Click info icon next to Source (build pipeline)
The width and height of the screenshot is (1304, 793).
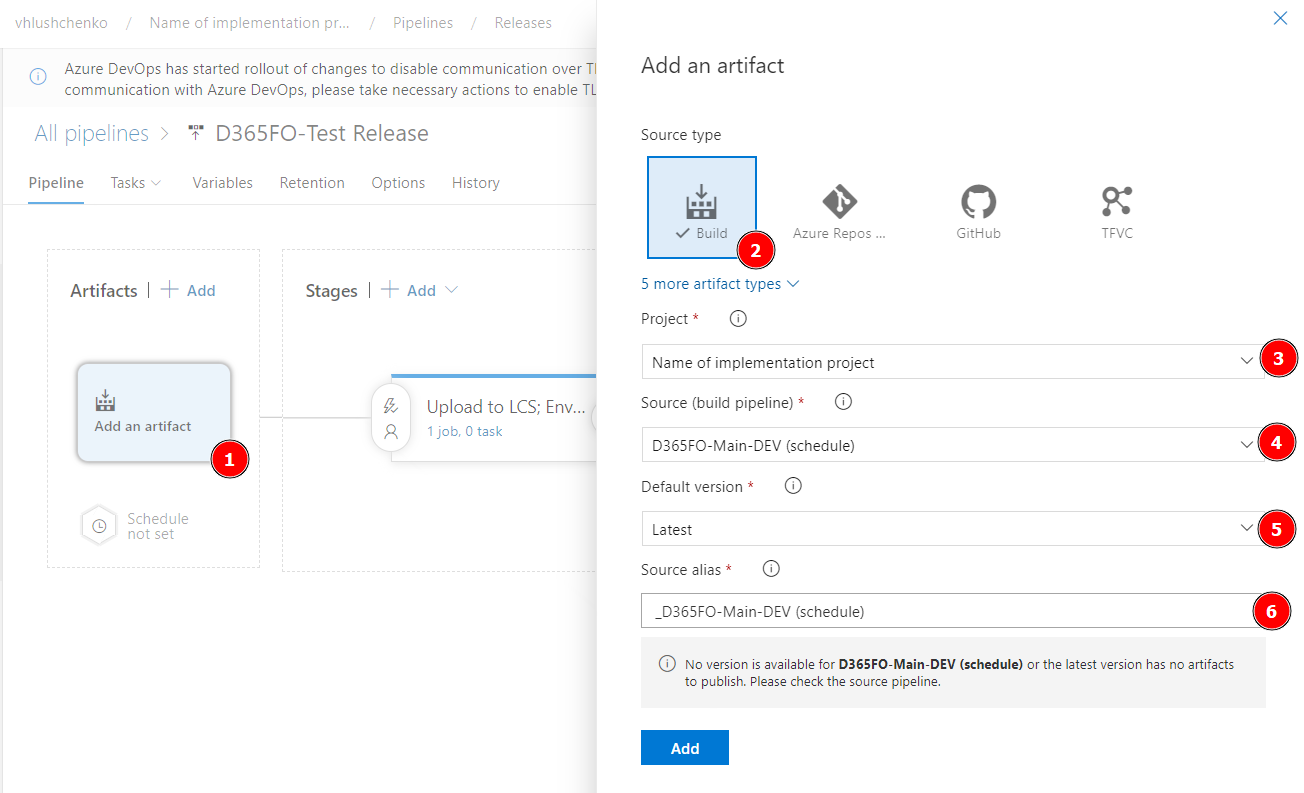coord(843,402)
